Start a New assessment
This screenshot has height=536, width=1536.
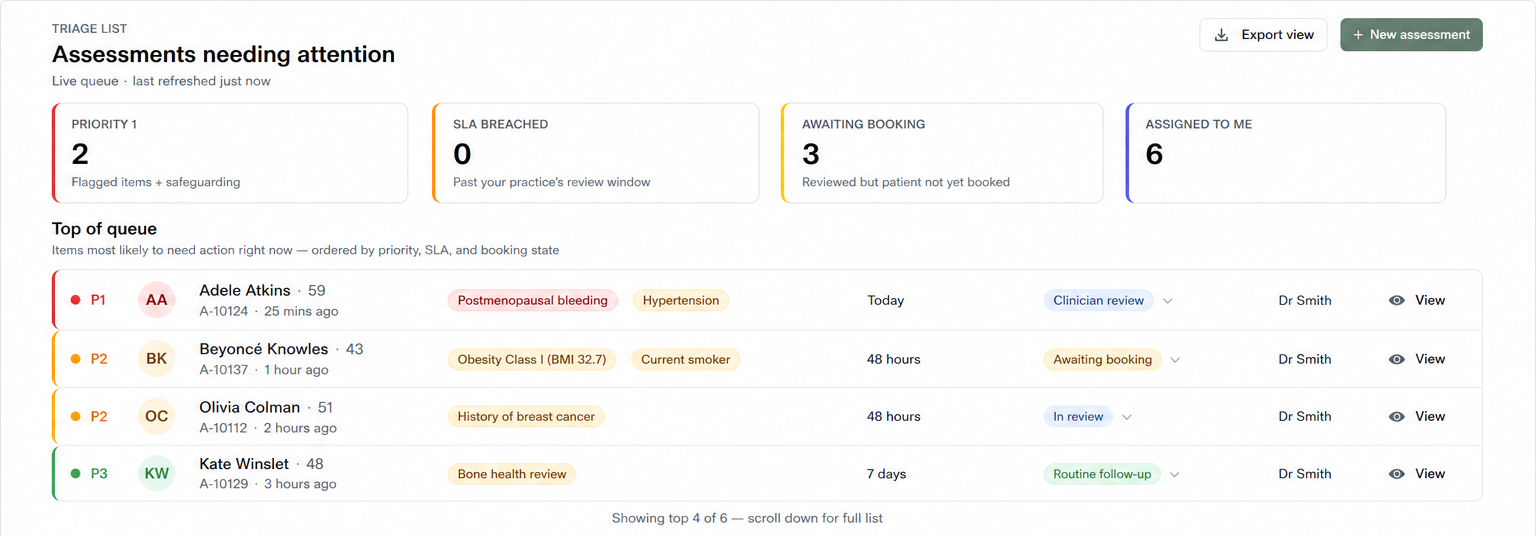(x=1411, y=35)
